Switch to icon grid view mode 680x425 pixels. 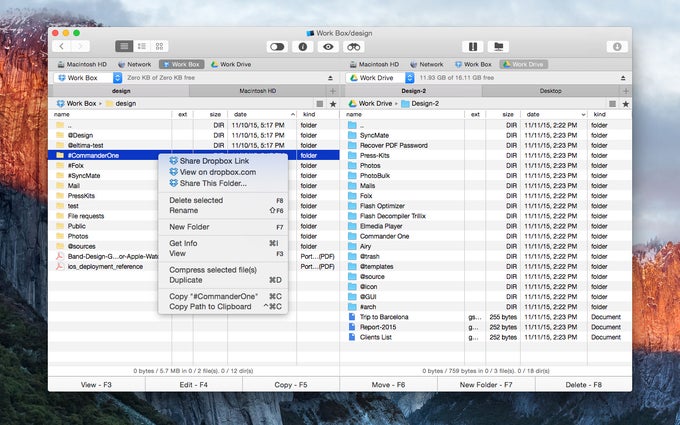click(x=159, y=46)
